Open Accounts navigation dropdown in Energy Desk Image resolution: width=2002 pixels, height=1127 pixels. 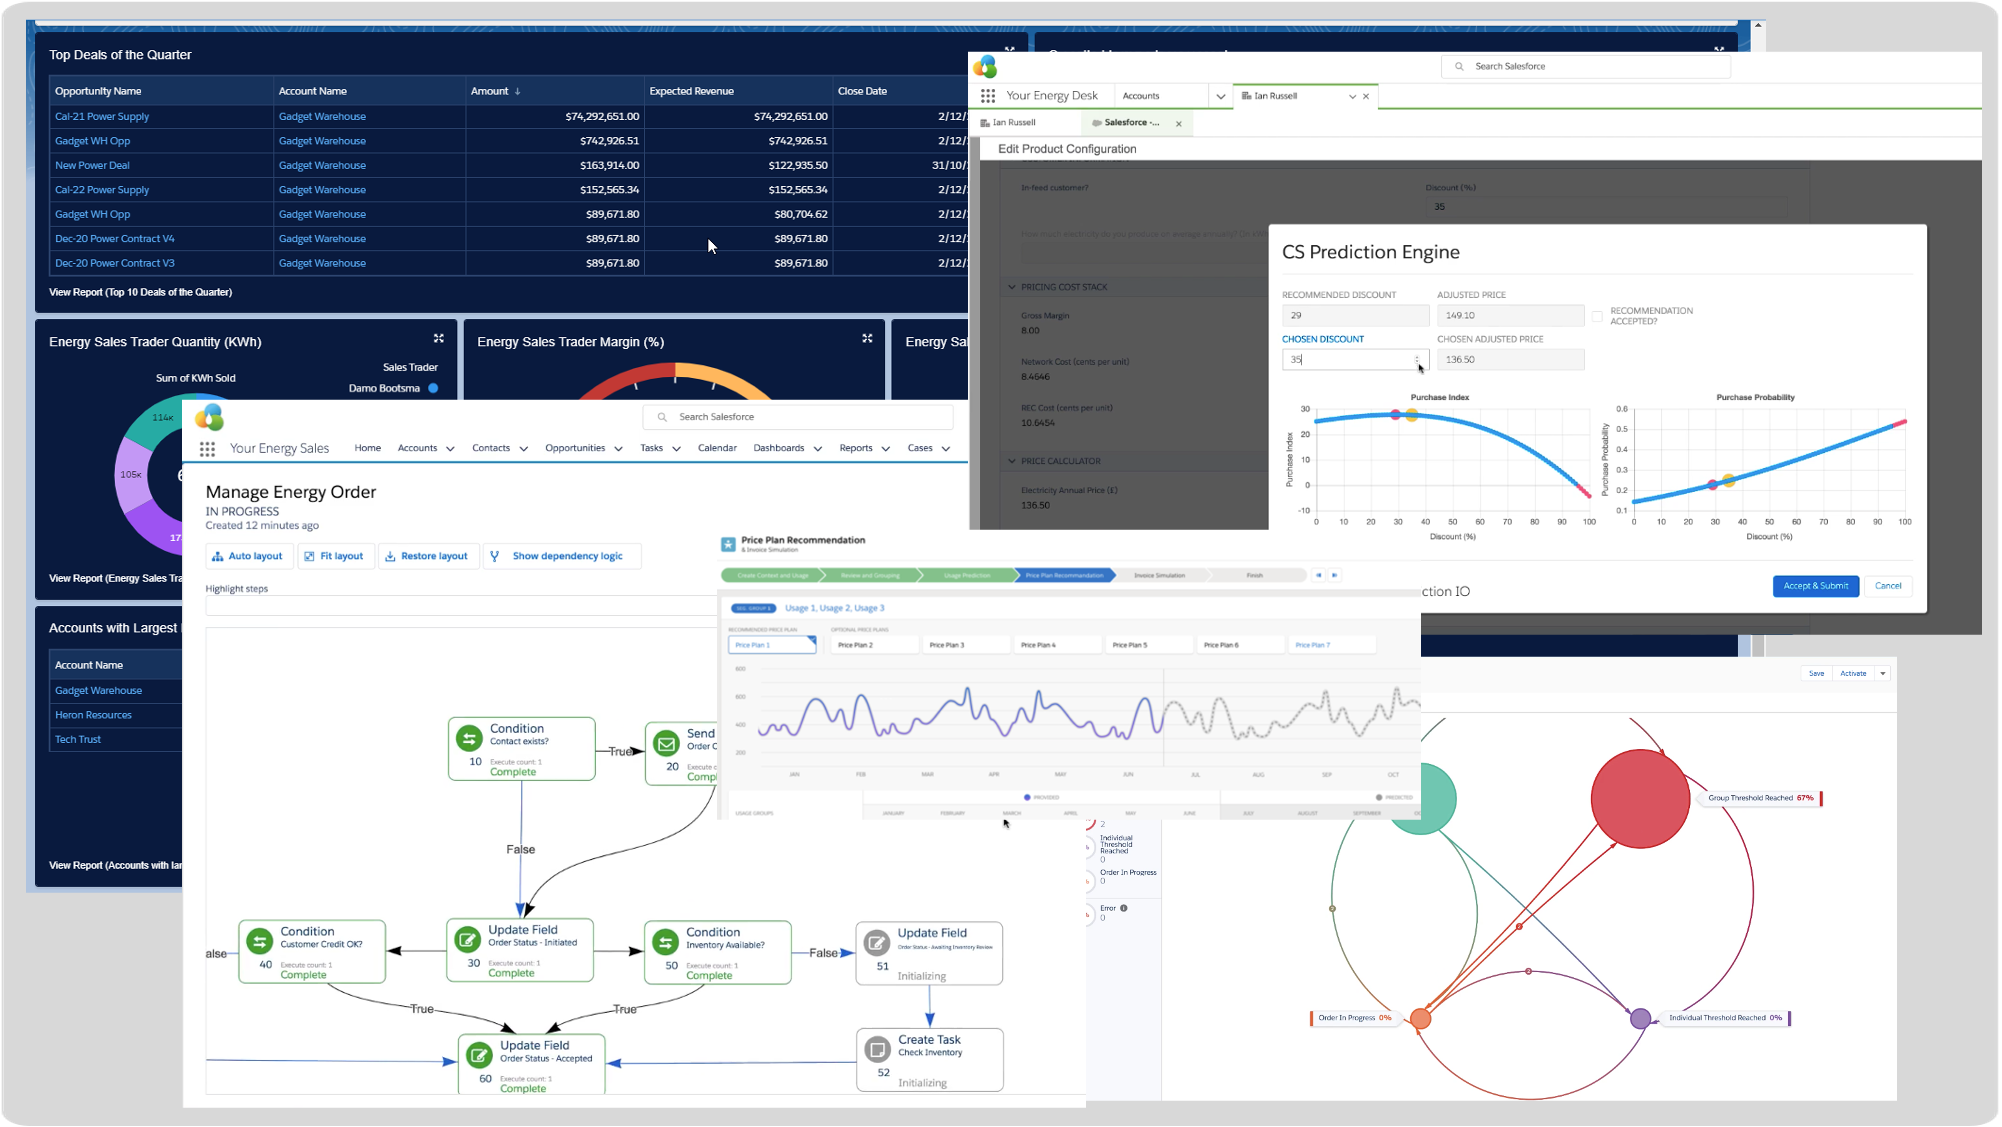[1220, 97]
